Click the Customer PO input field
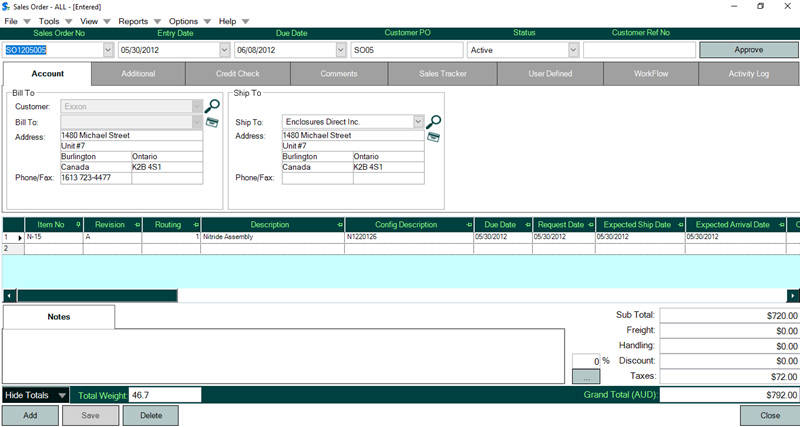 tap(407, 49)
